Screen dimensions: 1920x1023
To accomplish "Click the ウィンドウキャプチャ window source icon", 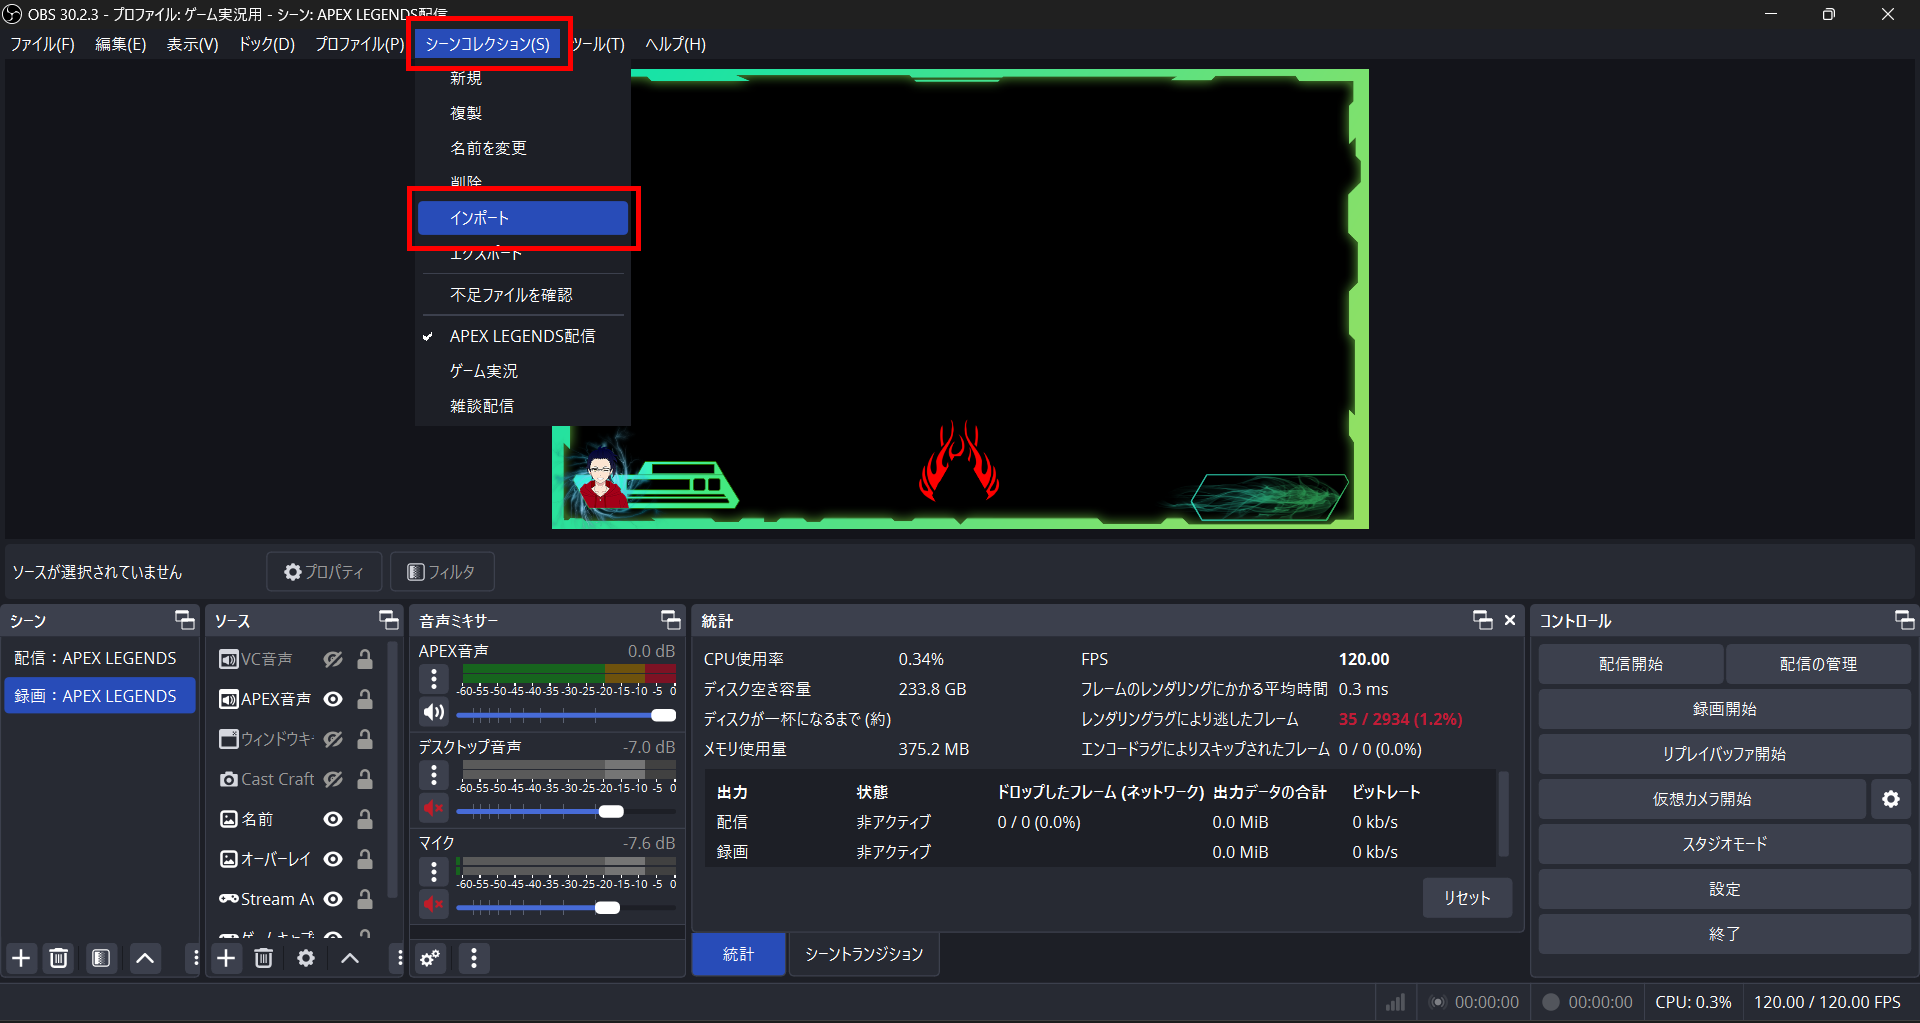I will pyautogui.click(x=229, y=739).
